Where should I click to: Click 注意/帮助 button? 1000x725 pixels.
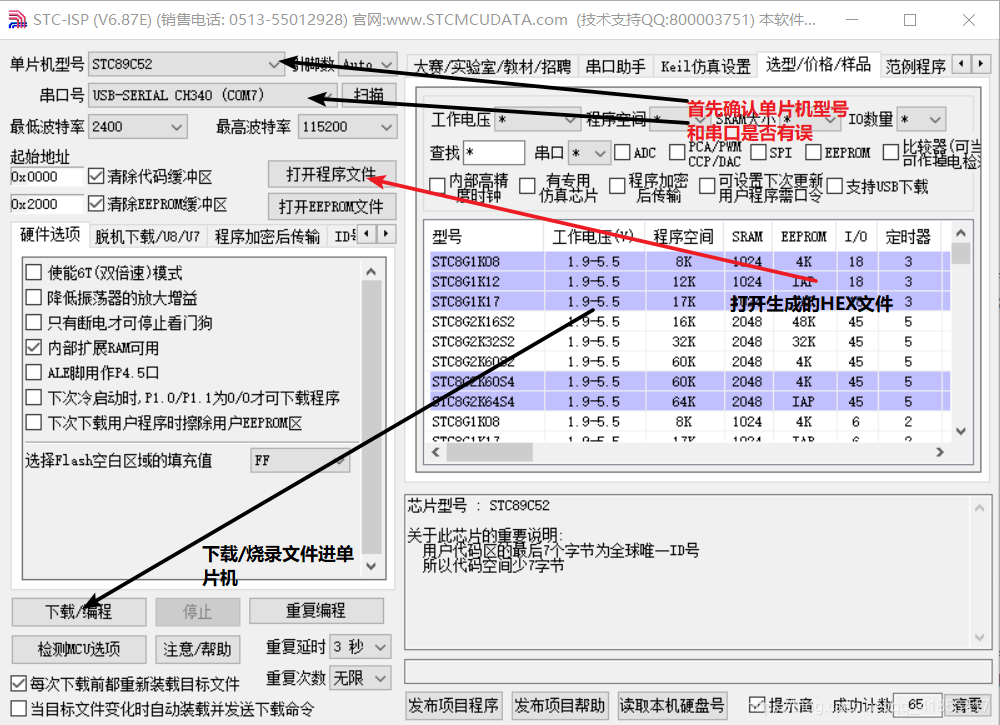click(x=198, y=649)
